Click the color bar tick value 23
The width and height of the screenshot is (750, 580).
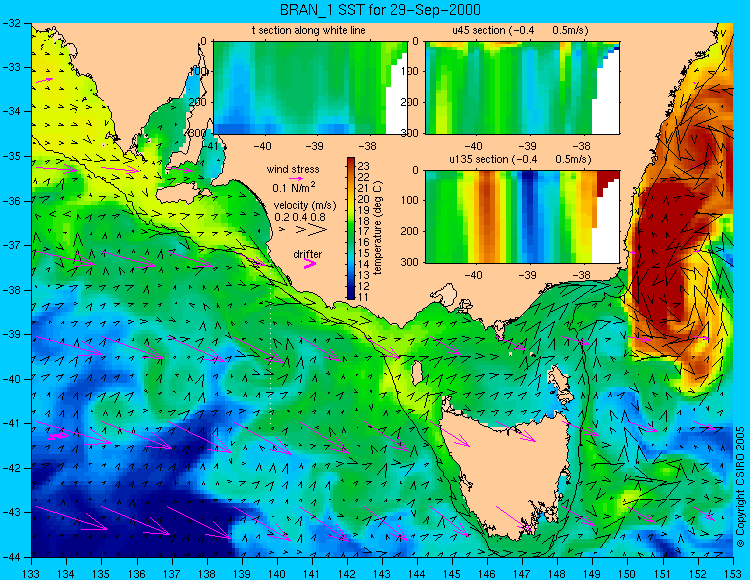(364, 166)
